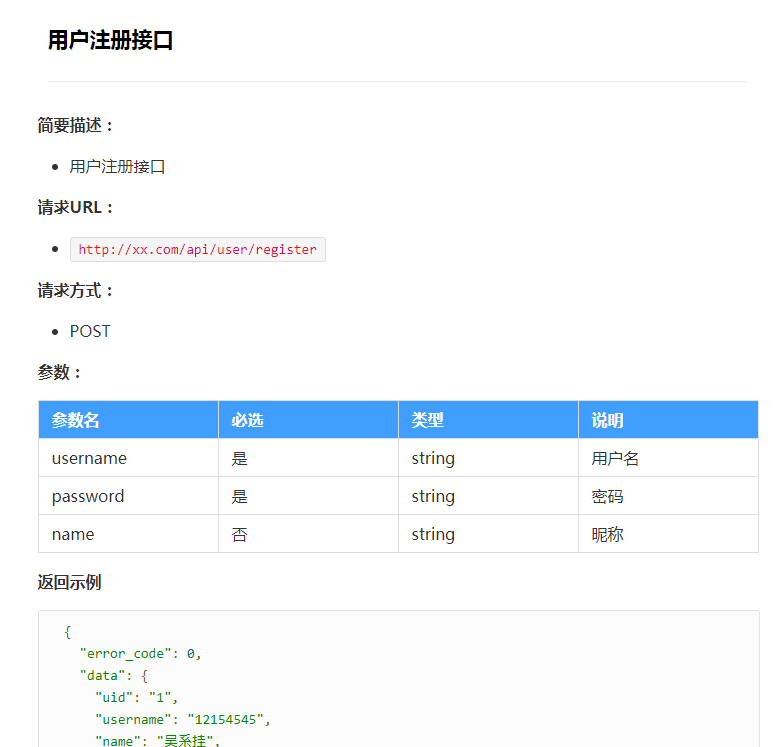The width and height of the screenshot is (778, 747).
Task: Click the "name": "吴系挂" code line
Action: click(x=157, y=741)
